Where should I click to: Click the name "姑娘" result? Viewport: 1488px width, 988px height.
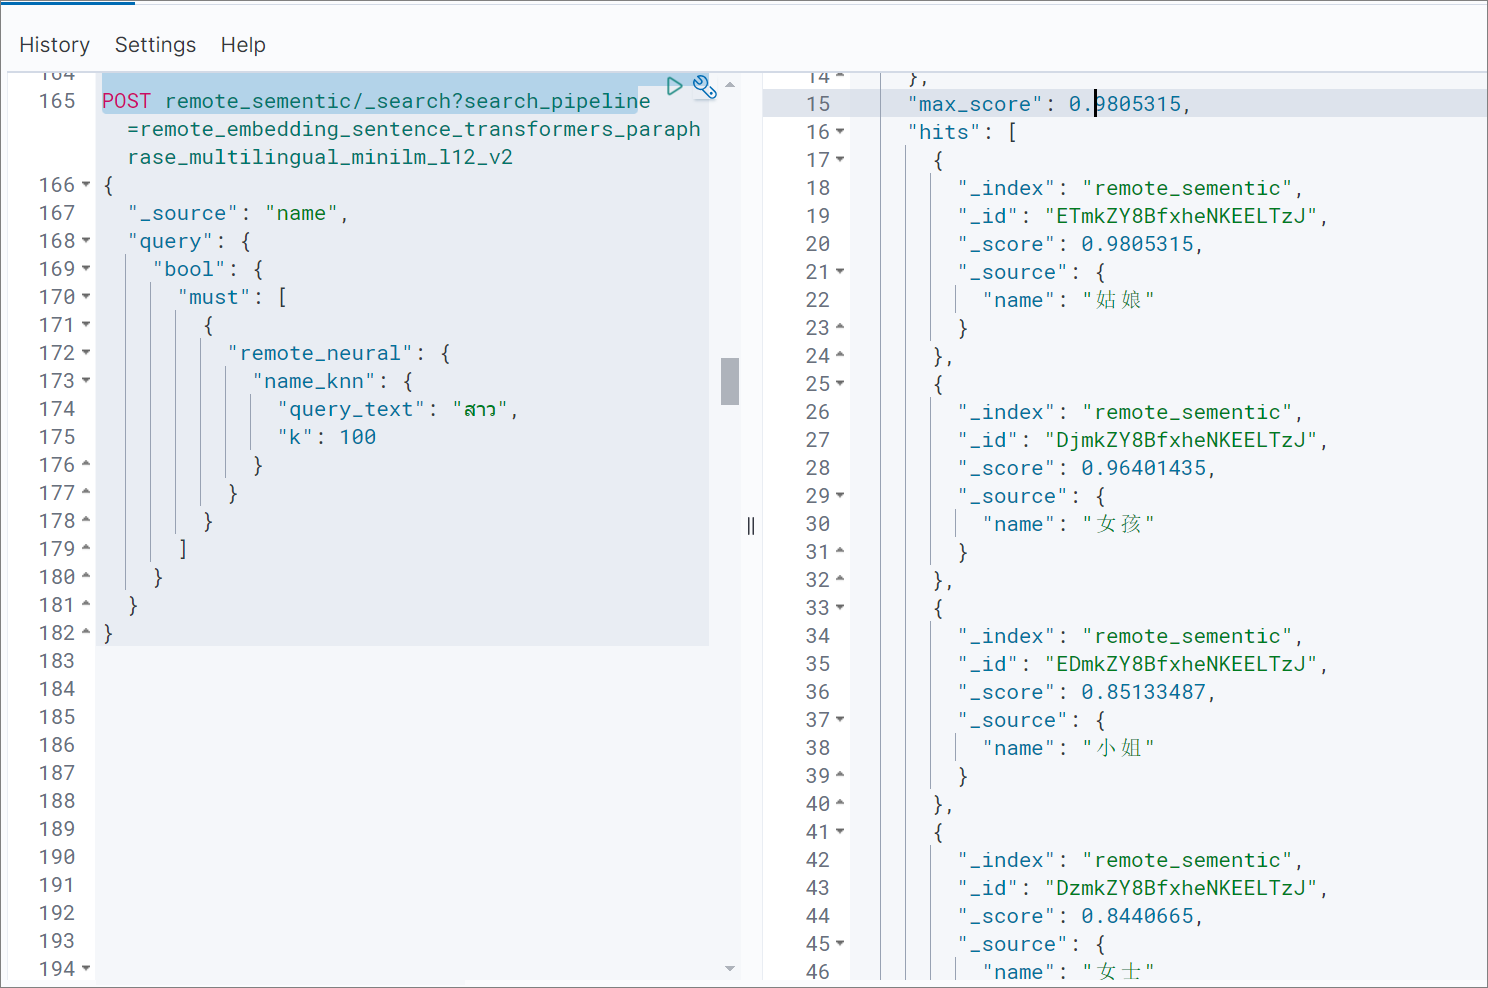pyautogui.click(x=1119, y=300)
